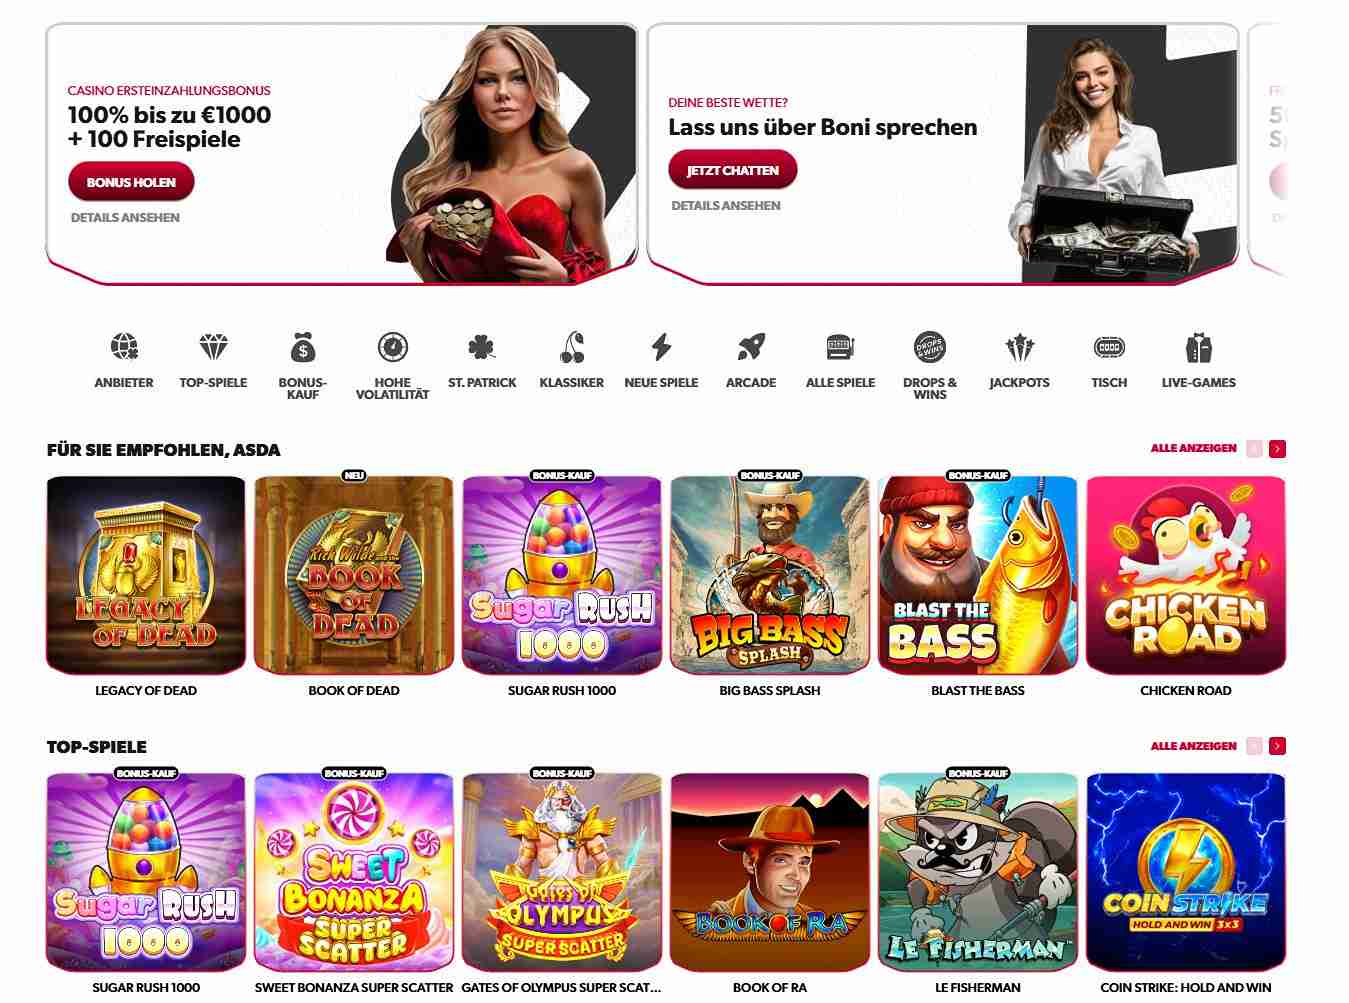Start chat via Jetzt Chatten button
1349x1003 pixels.
pos(733,170)
